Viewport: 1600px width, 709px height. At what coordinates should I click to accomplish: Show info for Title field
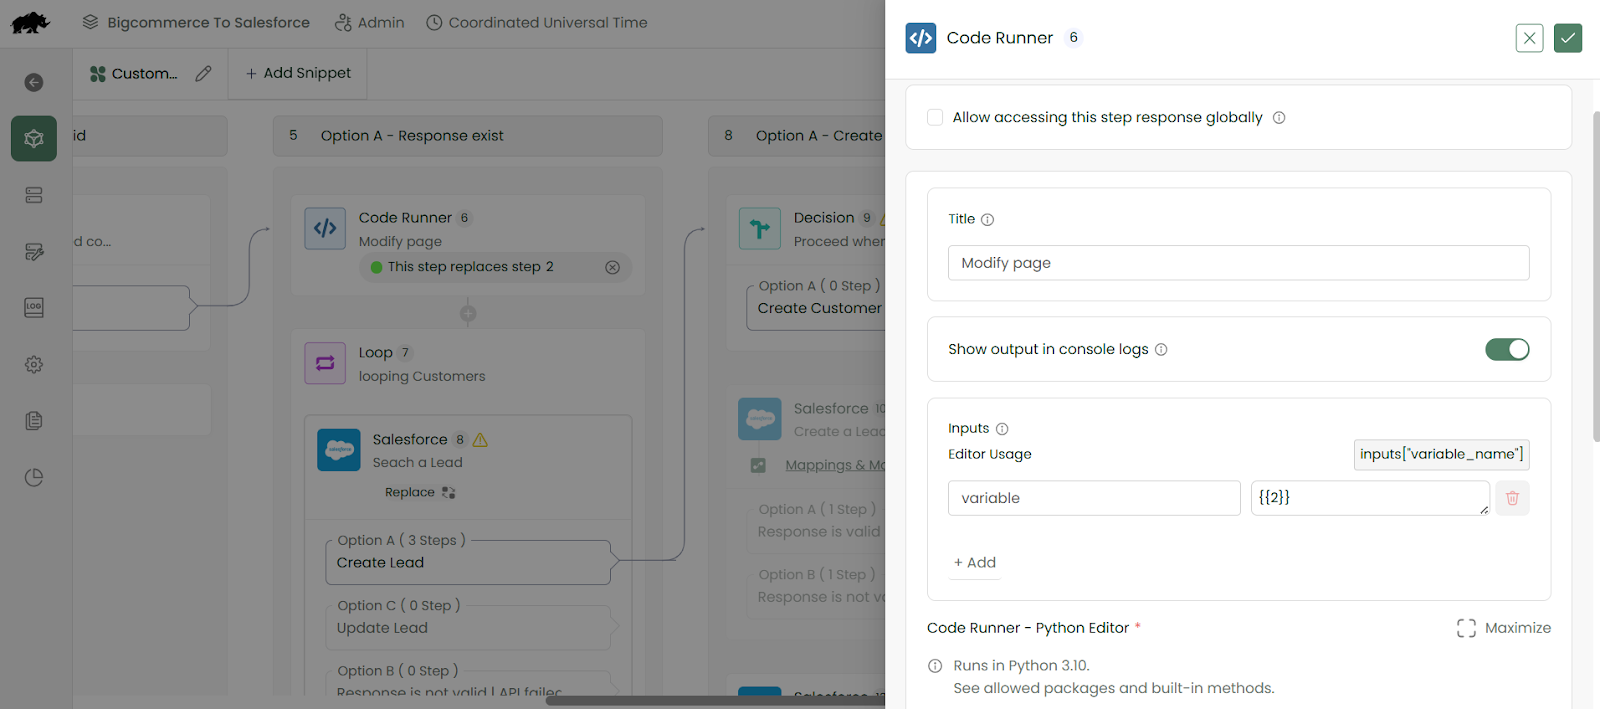988,220
